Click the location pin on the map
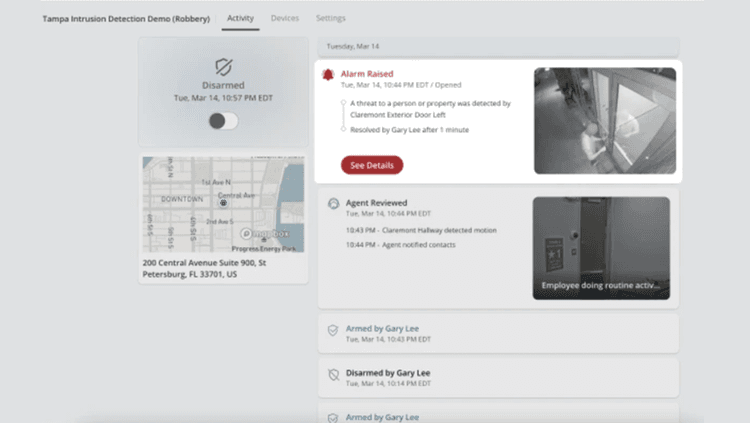750x423 pixels. (223, 203)
